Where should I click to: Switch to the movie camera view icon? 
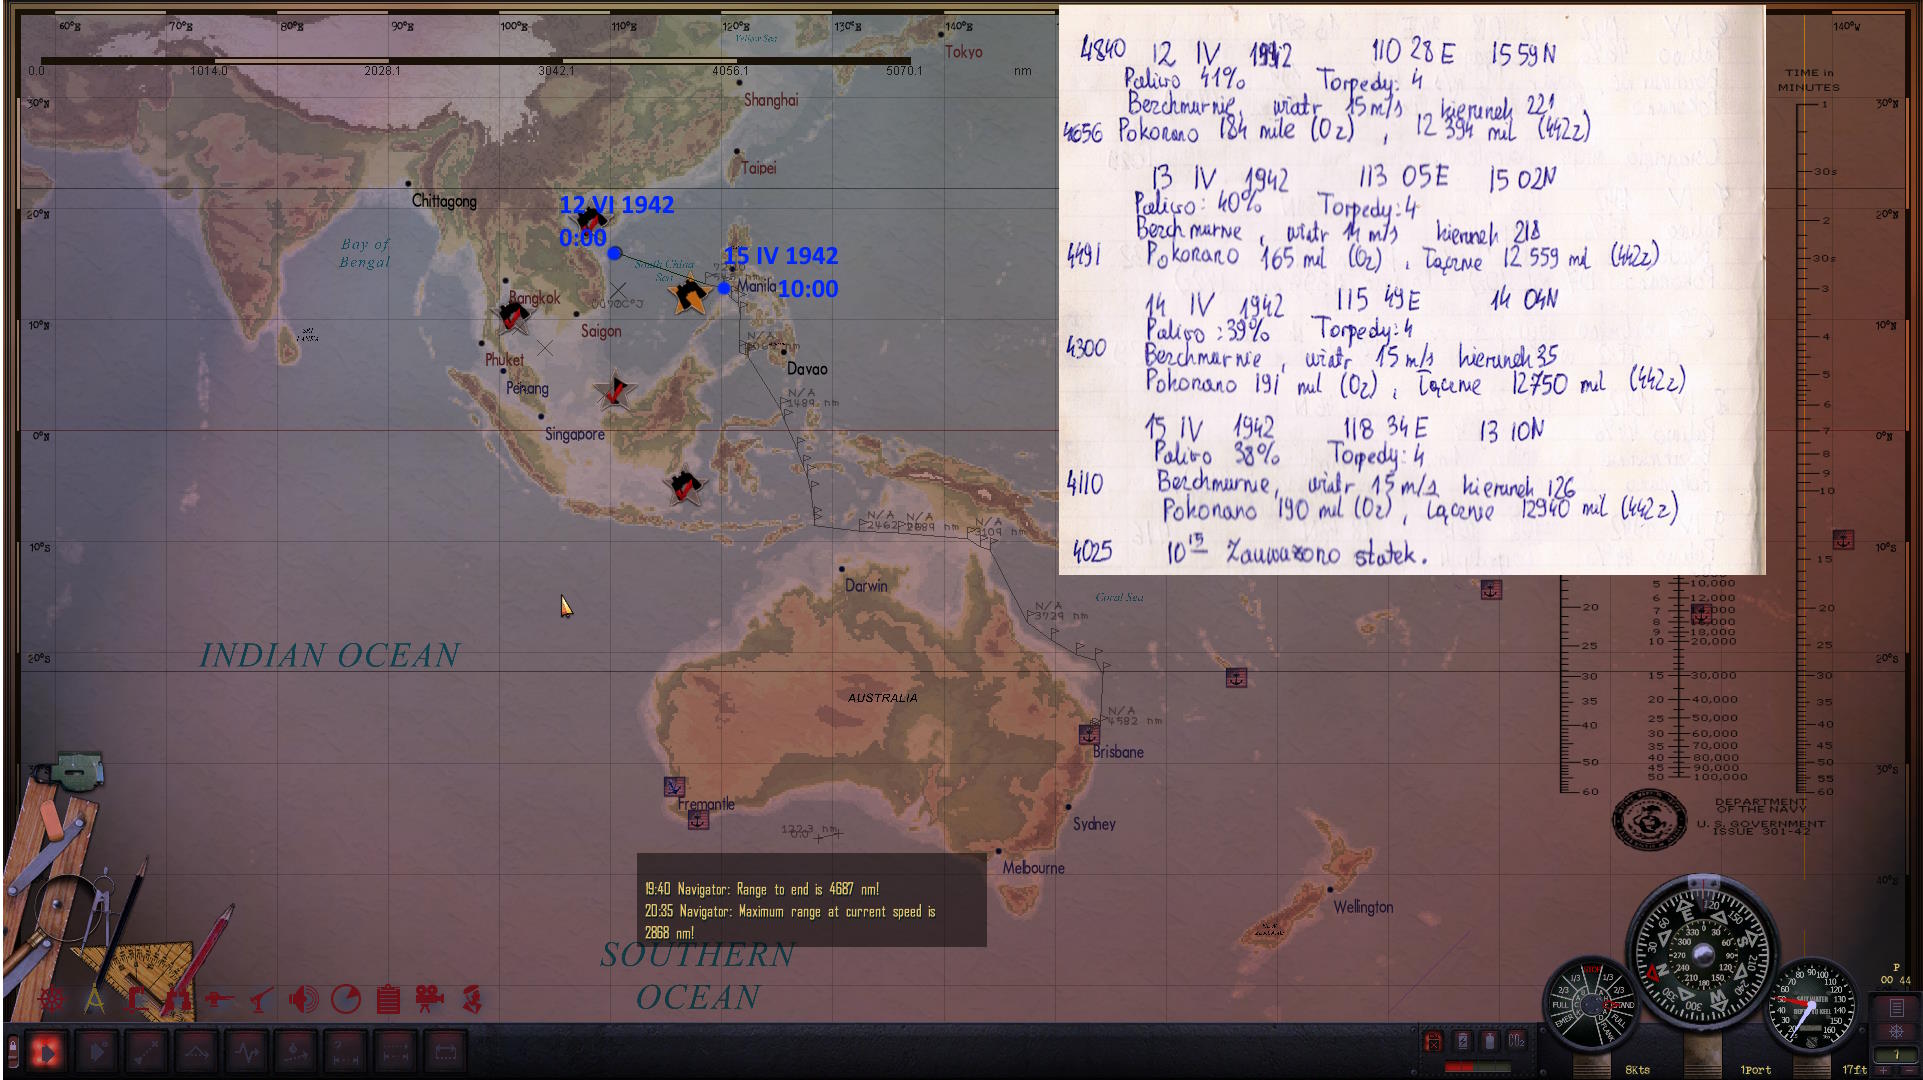pos(429,999)
